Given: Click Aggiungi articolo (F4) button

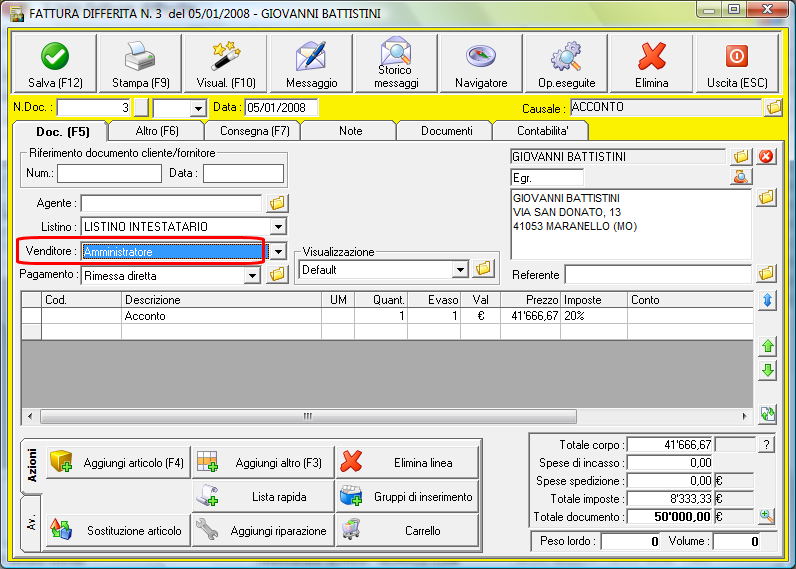Looking at the screenshot, I should click(118, 463).
